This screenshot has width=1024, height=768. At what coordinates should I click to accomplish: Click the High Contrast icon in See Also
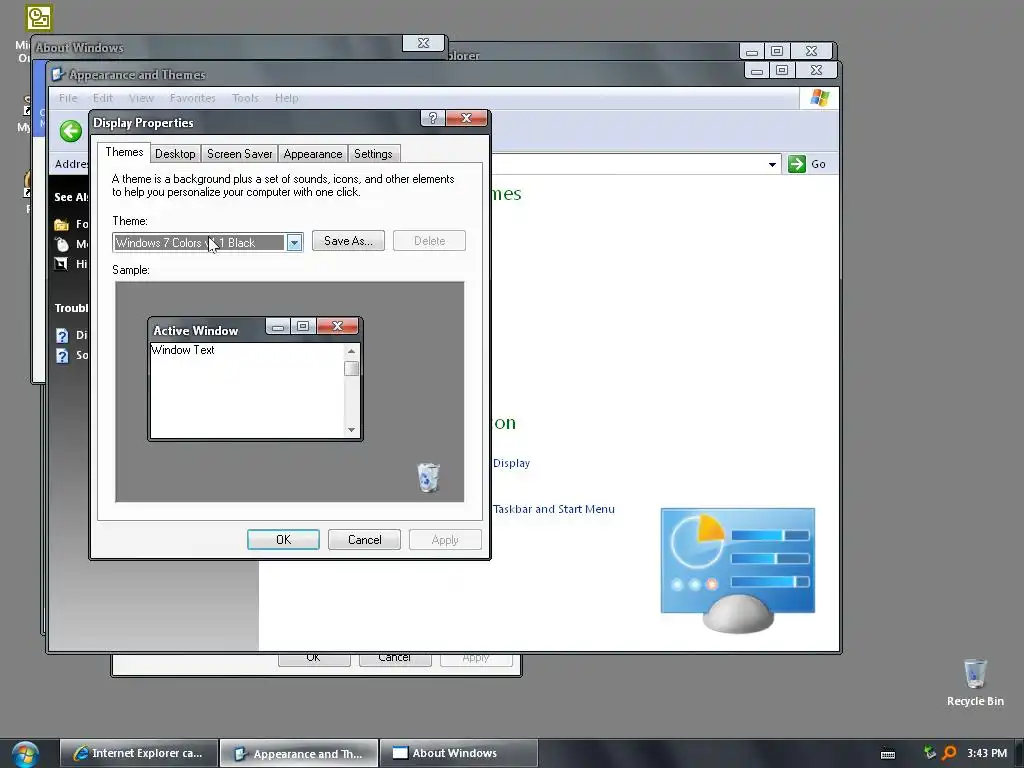click(x=61, y=264)
